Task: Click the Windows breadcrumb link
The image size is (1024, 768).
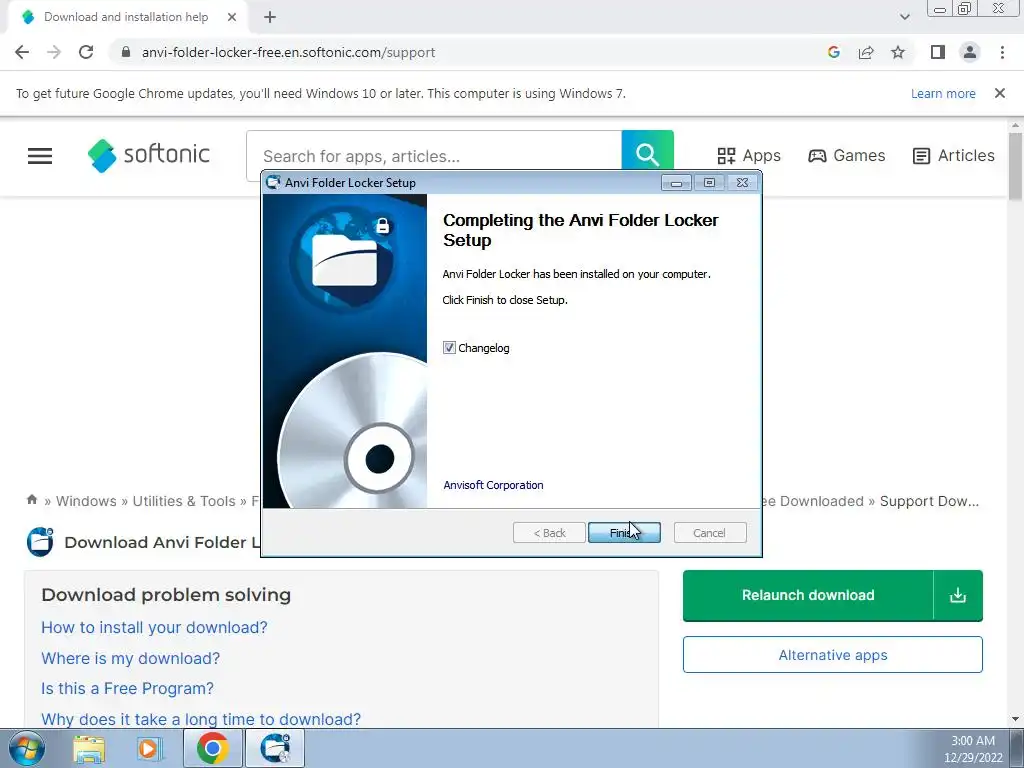Action: pyautogui.click(x=86, y=501)
